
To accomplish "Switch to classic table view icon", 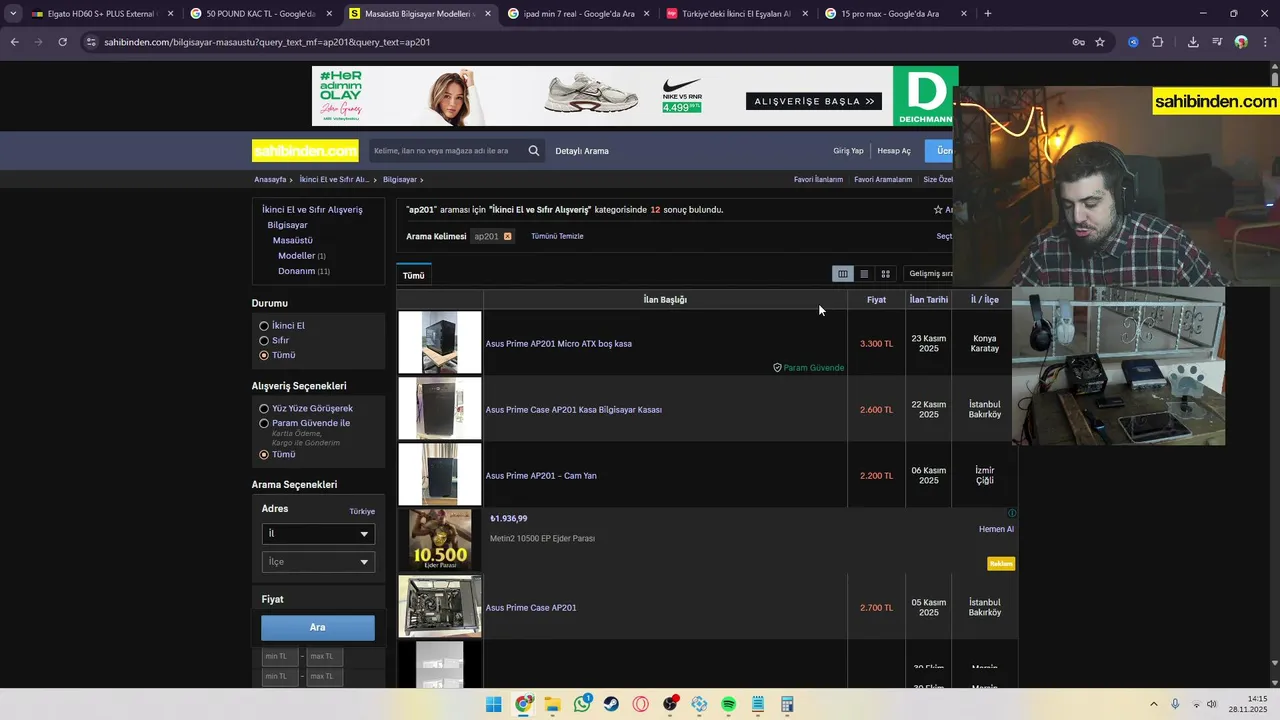I will click(x=843, y=274).
